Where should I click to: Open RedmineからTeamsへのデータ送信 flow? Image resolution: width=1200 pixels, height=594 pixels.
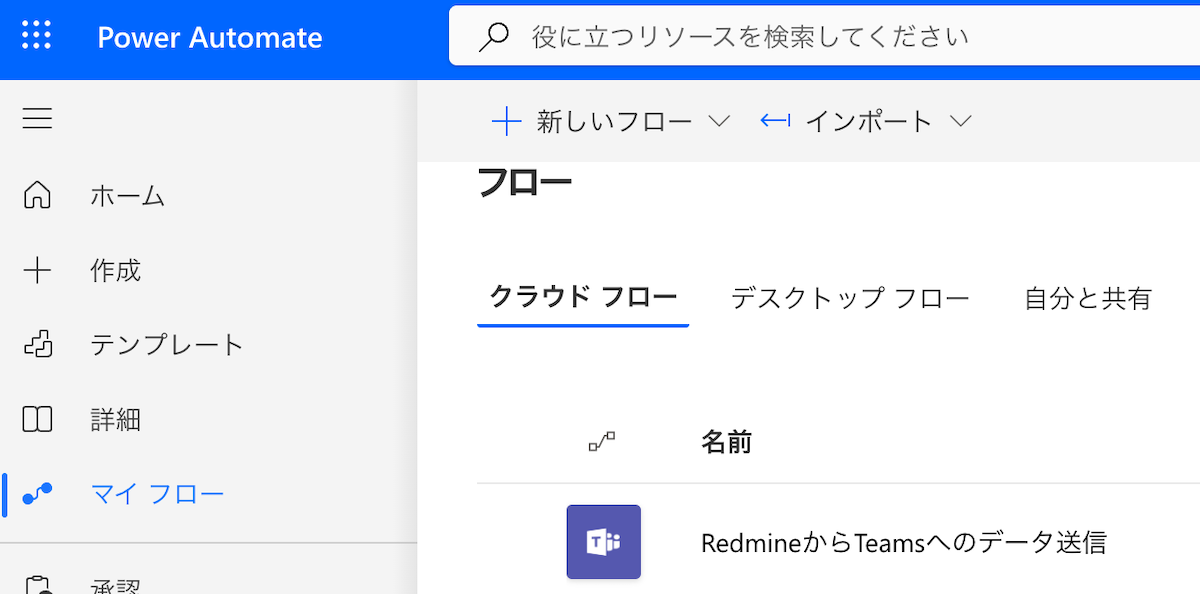(x=904, y=543)
